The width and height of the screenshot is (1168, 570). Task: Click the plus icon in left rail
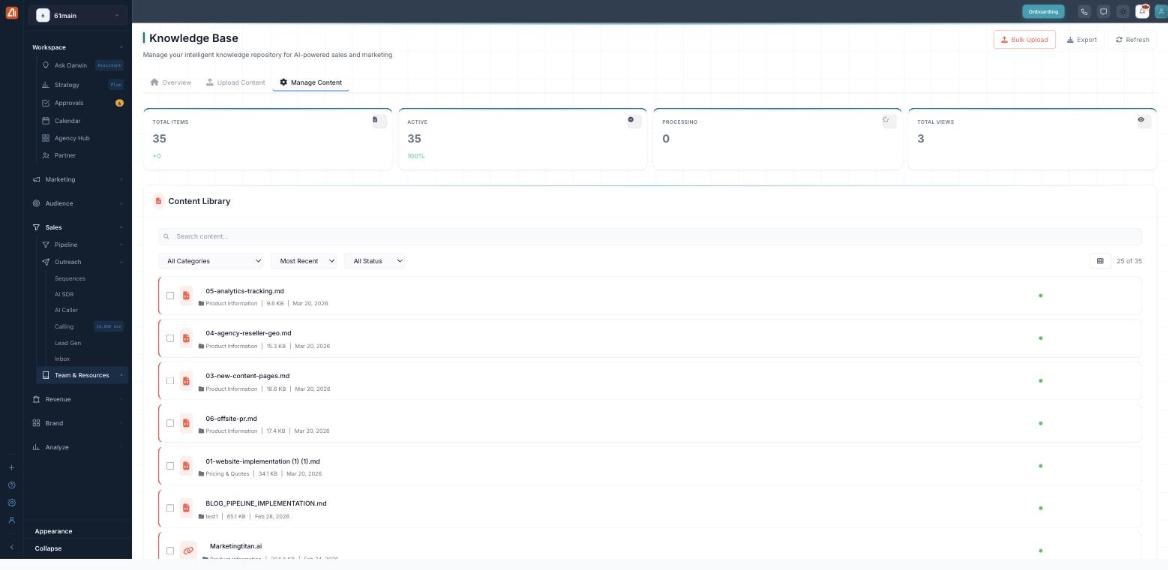(11, 468)
